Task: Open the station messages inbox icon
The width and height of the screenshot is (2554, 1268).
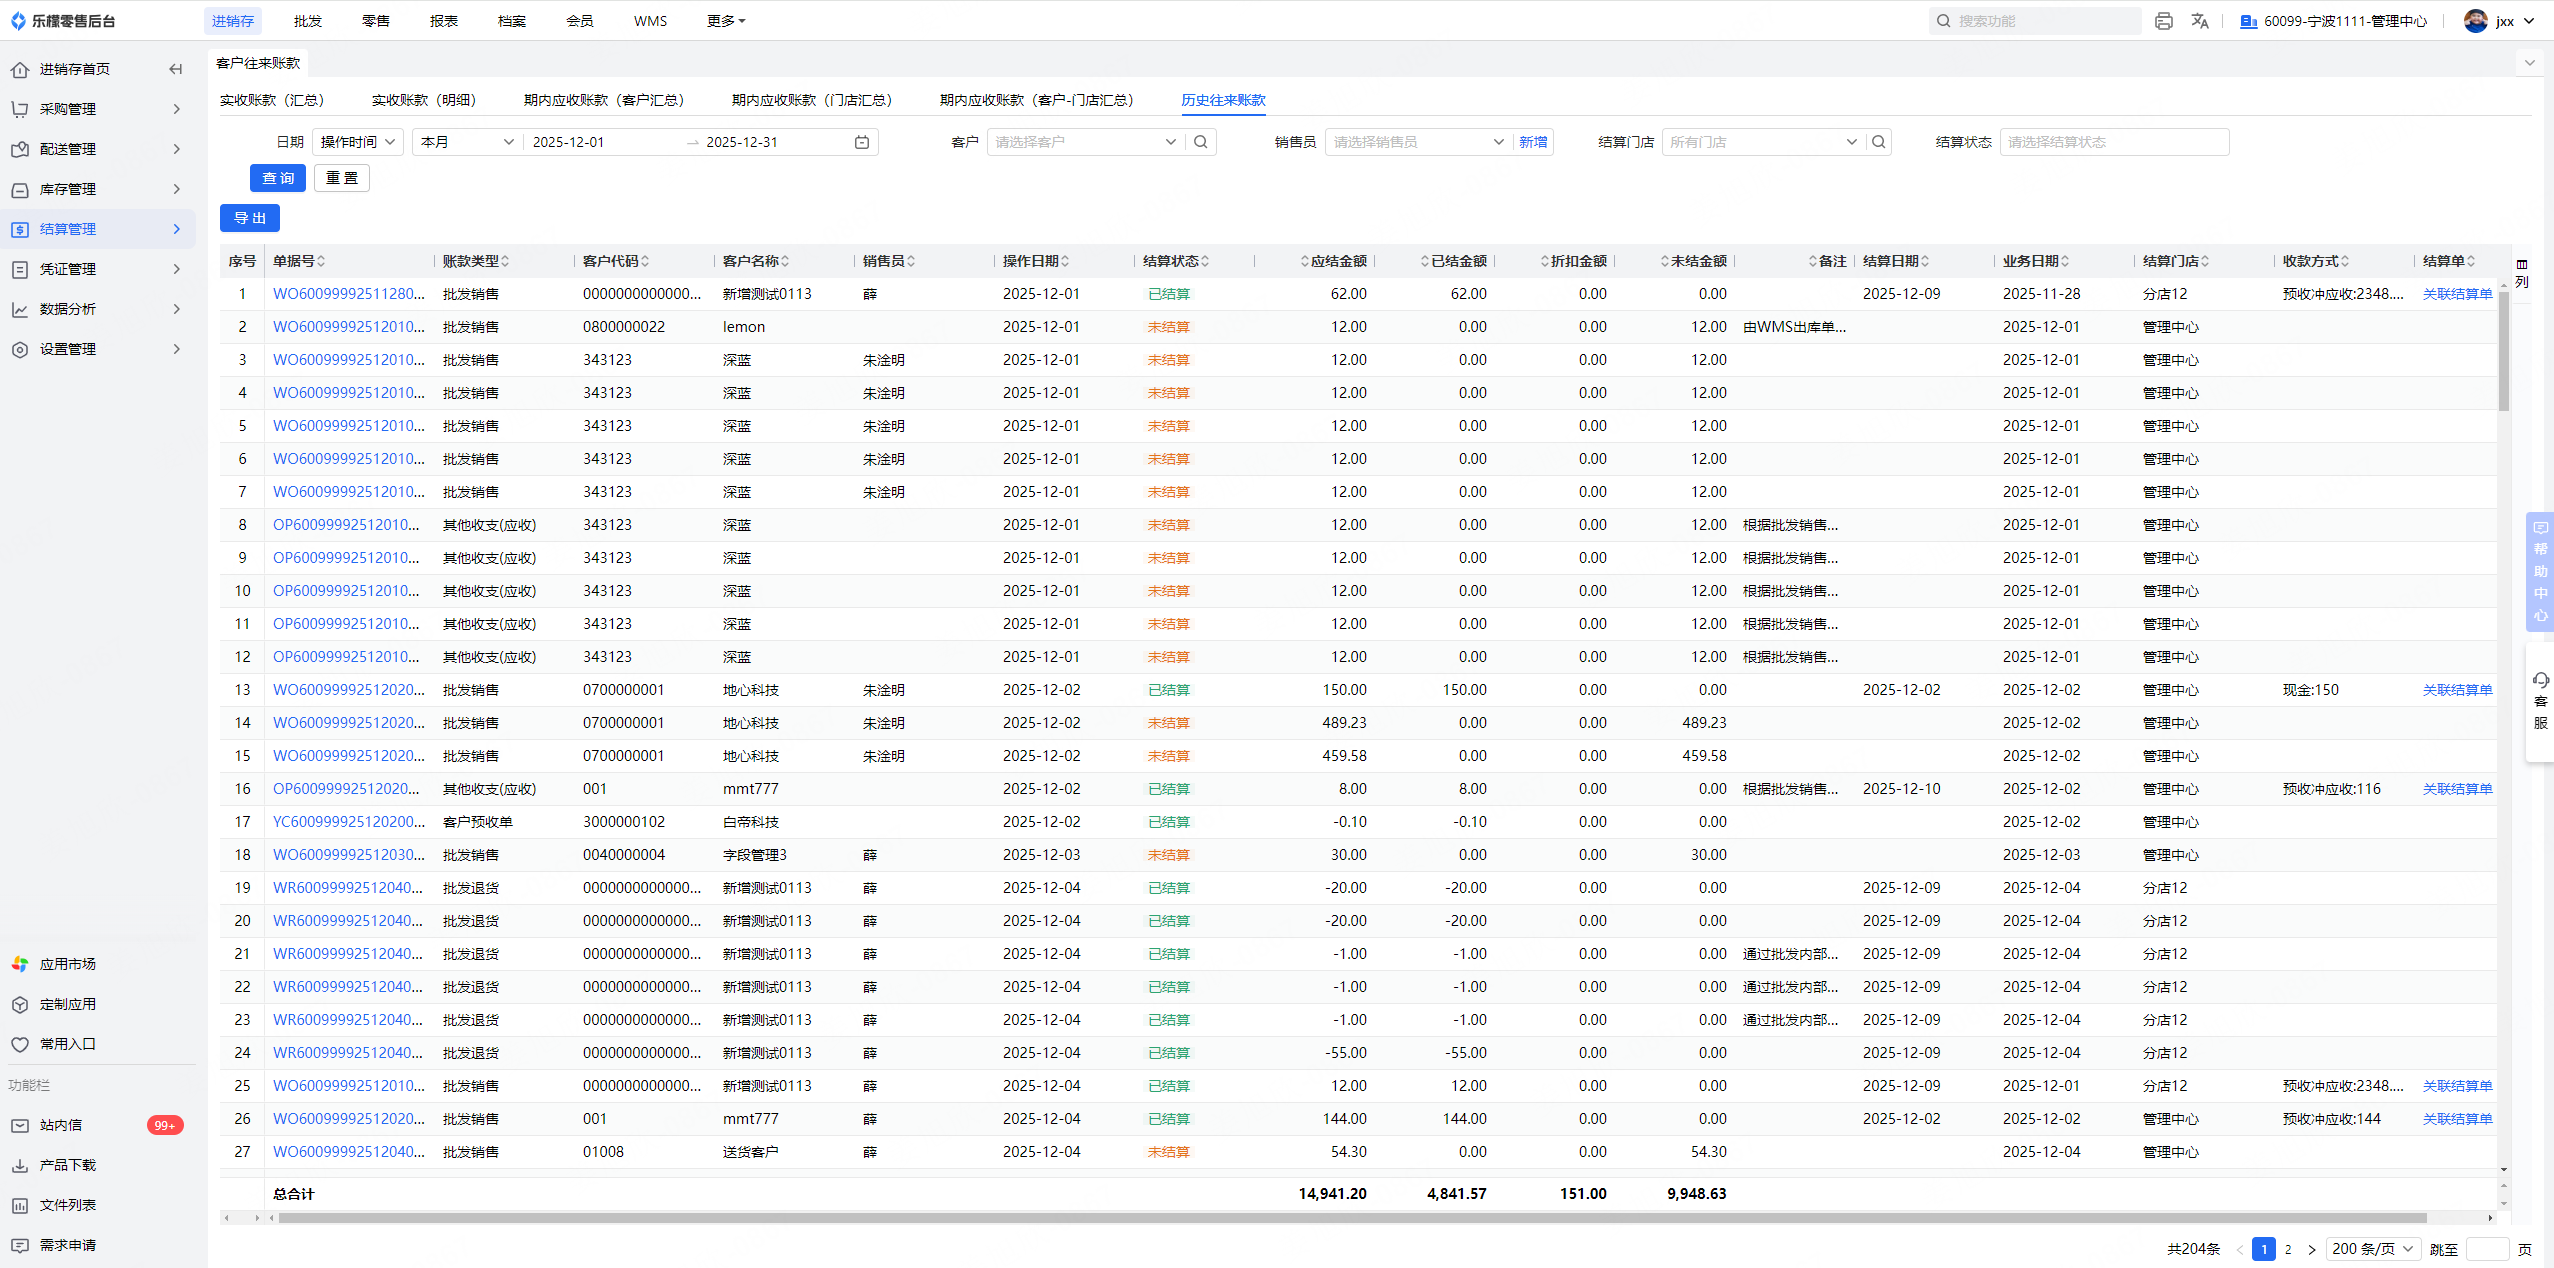Action: click(x=20, y=1125)
